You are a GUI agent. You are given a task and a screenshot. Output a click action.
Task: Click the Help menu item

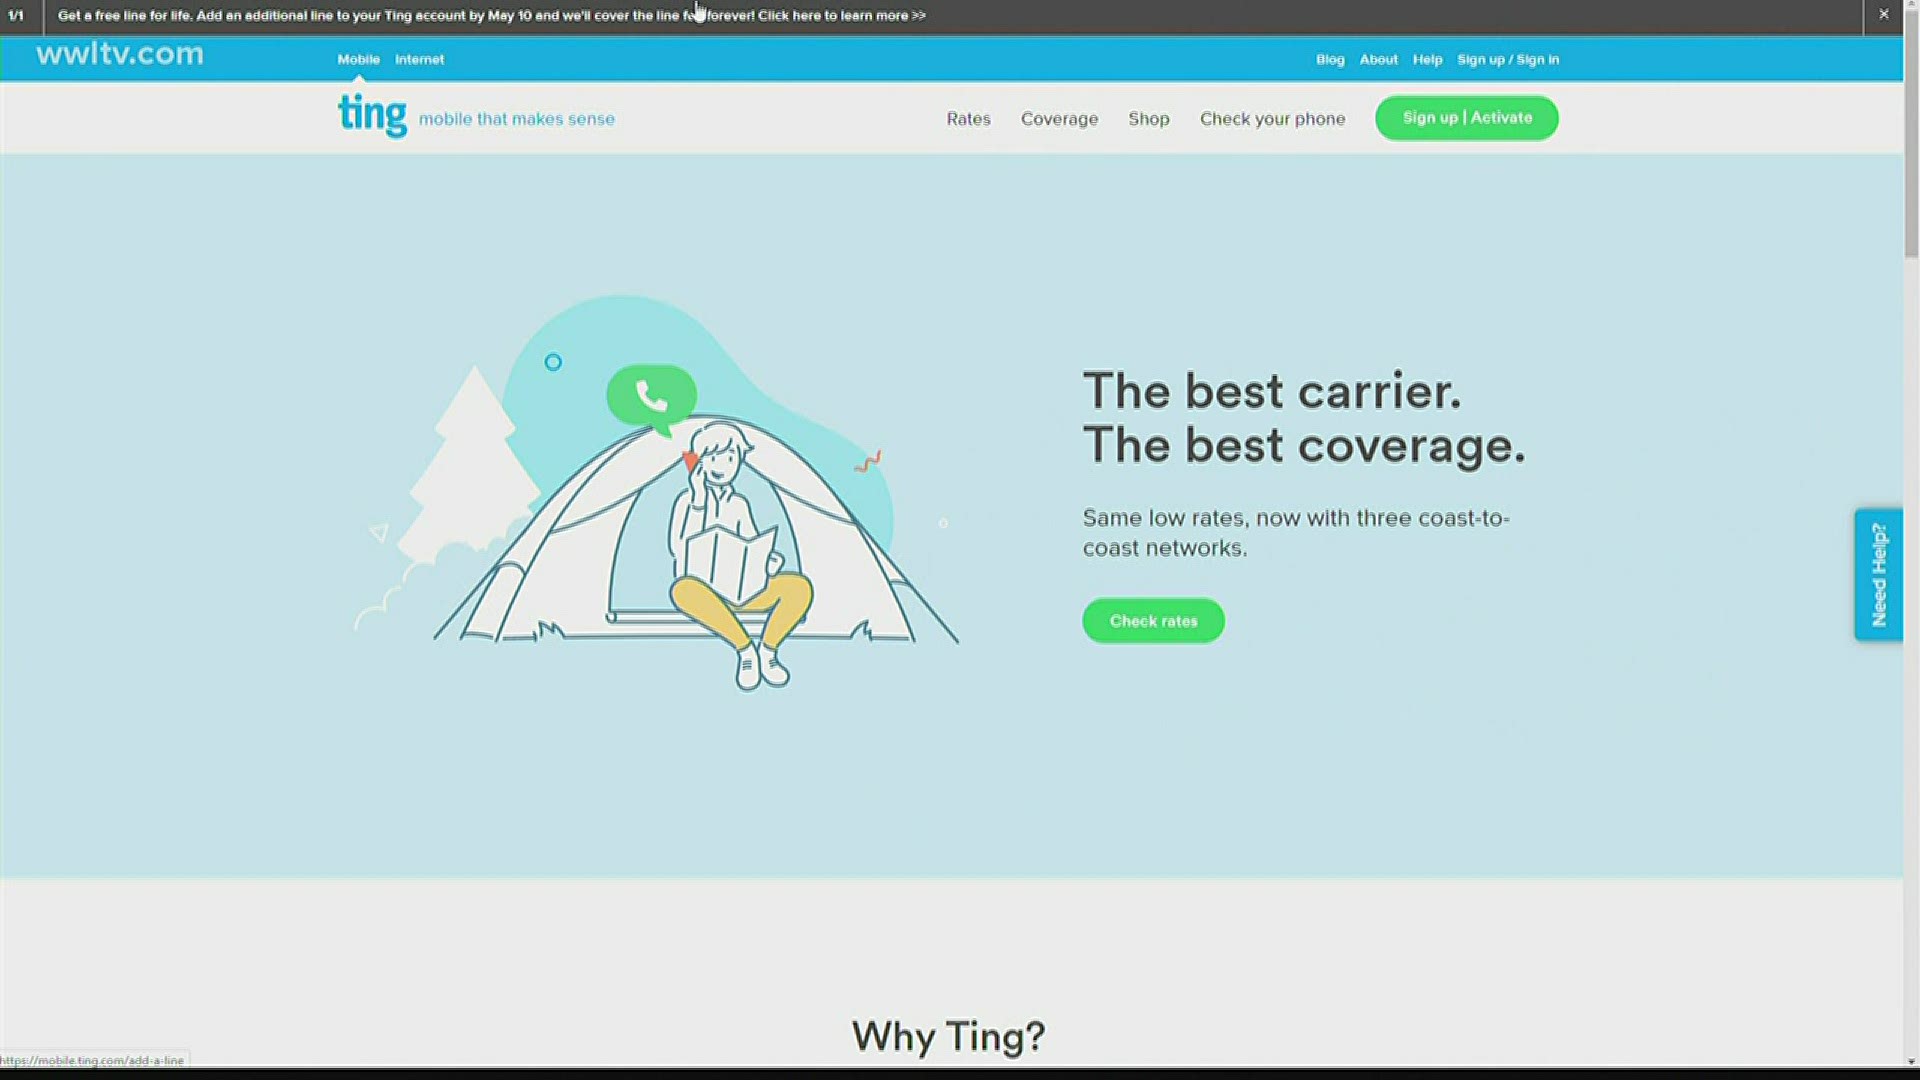1427,59
